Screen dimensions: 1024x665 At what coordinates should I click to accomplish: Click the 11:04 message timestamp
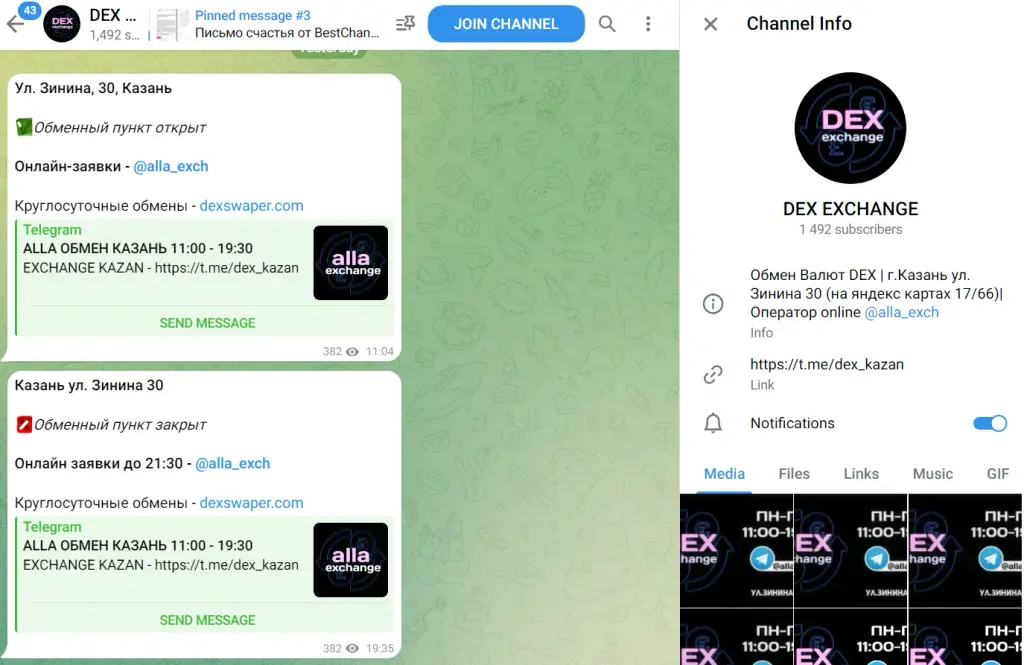(x=380, y=351)
